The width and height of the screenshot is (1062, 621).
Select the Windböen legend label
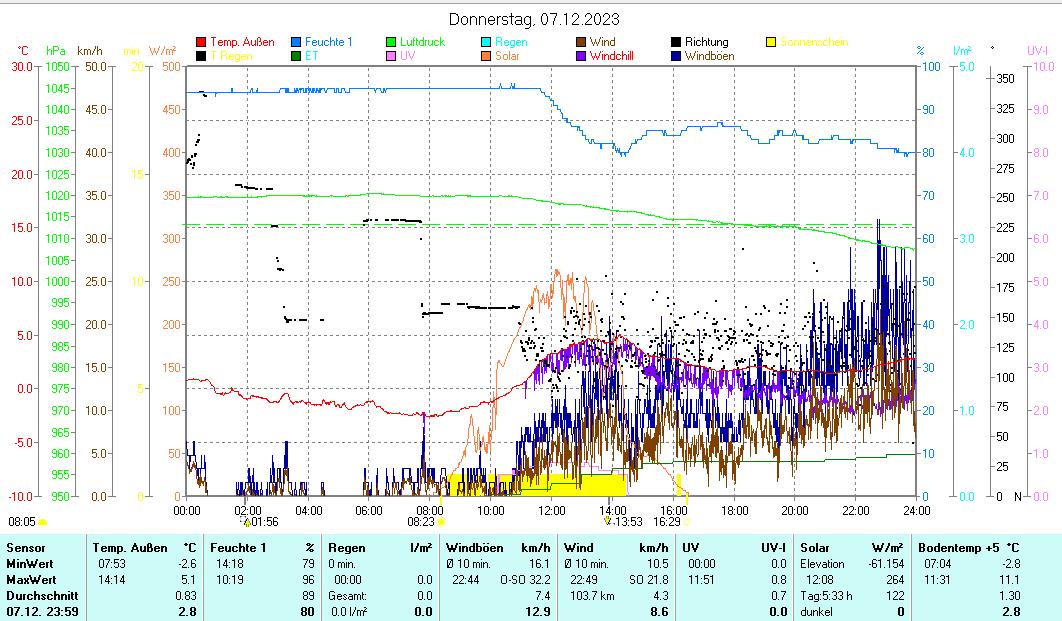pyautogui.click(x=709, y=57)
